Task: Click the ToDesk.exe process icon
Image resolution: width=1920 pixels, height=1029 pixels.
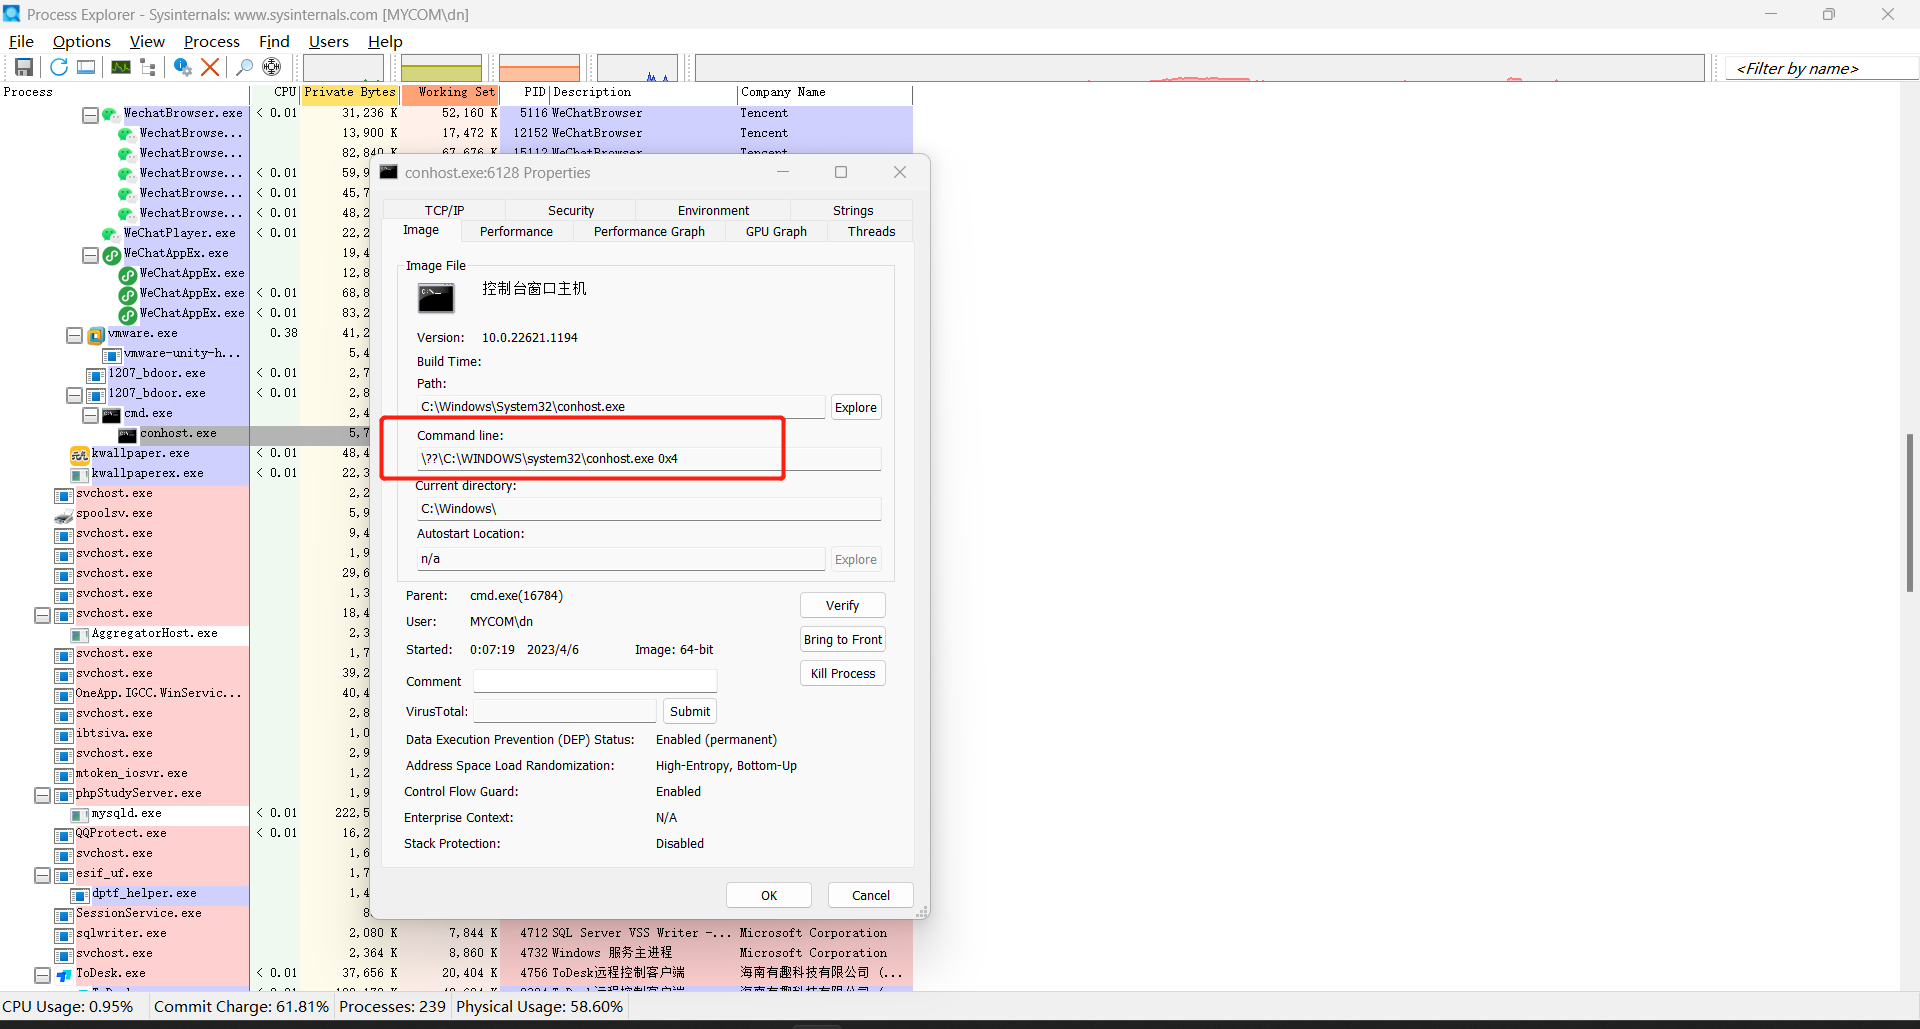Action: click(x=64, y=975)
